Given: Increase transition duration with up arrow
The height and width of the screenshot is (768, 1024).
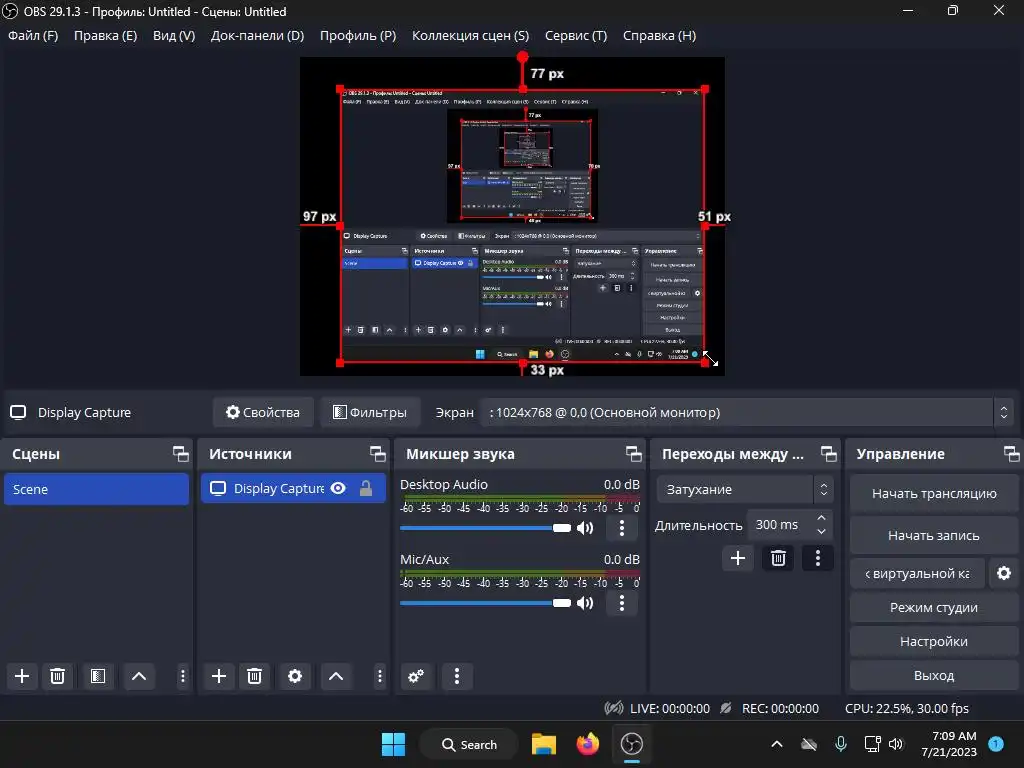Looking at the screenshot, I should pos(822,518).
